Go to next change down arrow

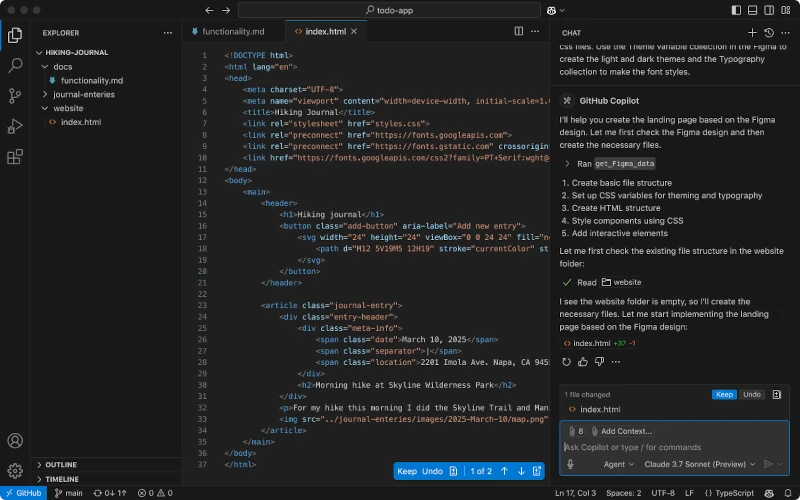coord(521,471)
